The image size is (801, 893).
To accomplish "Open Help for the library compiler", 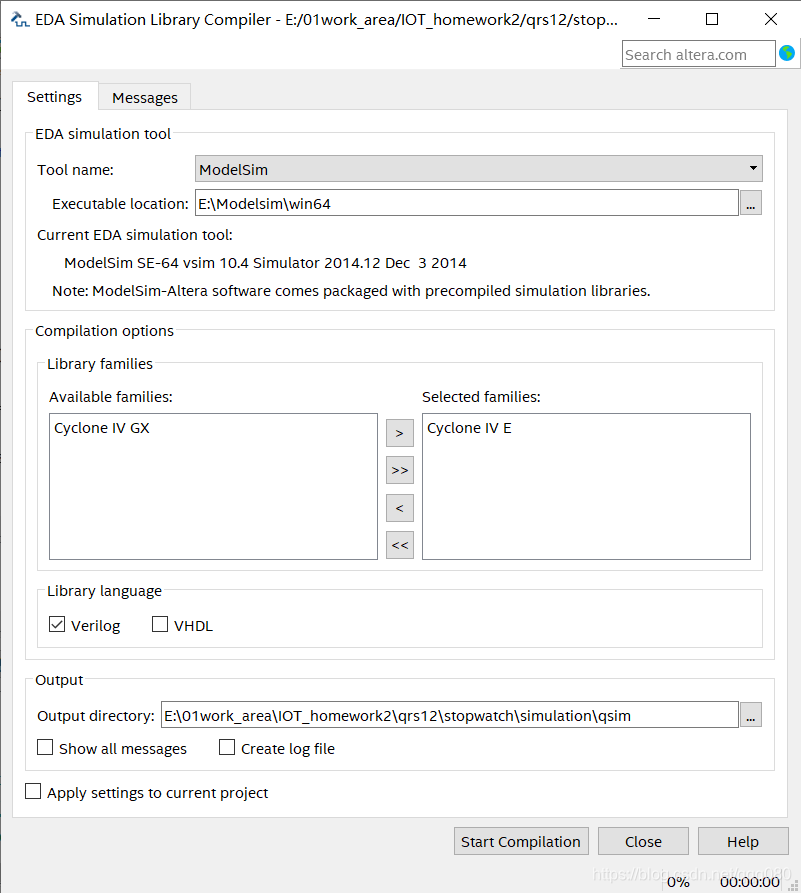I will [743, 841].
